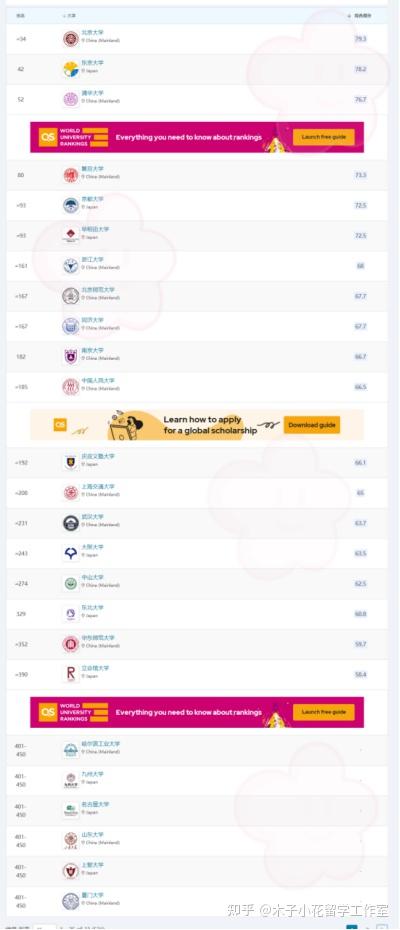Click the 武汉大学 logo icon
Screen dimensions: 400x930
pyautogui.click(x=71, y=523)
